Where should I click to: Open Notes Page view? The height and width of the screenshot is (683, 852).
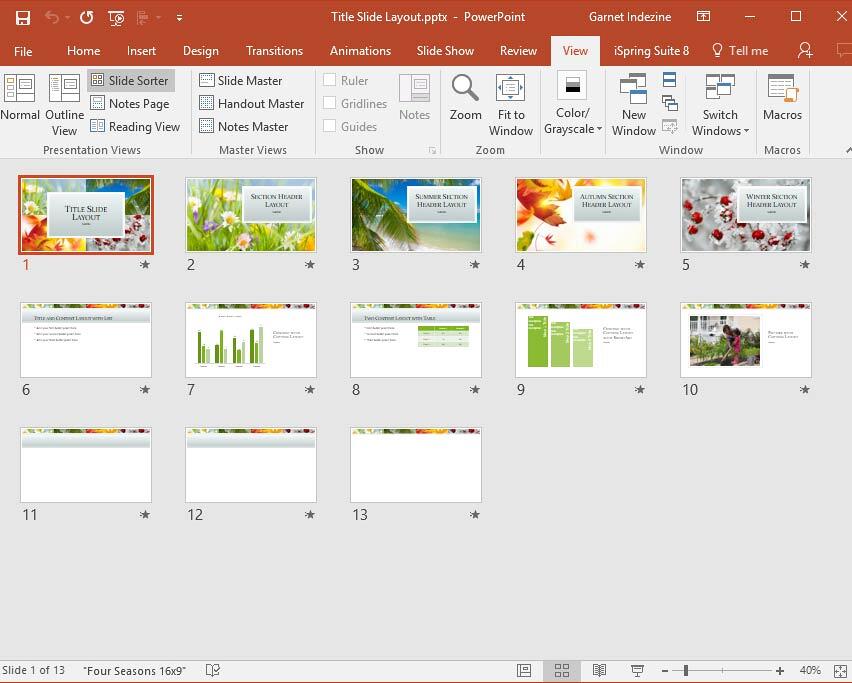coord(131,103)
